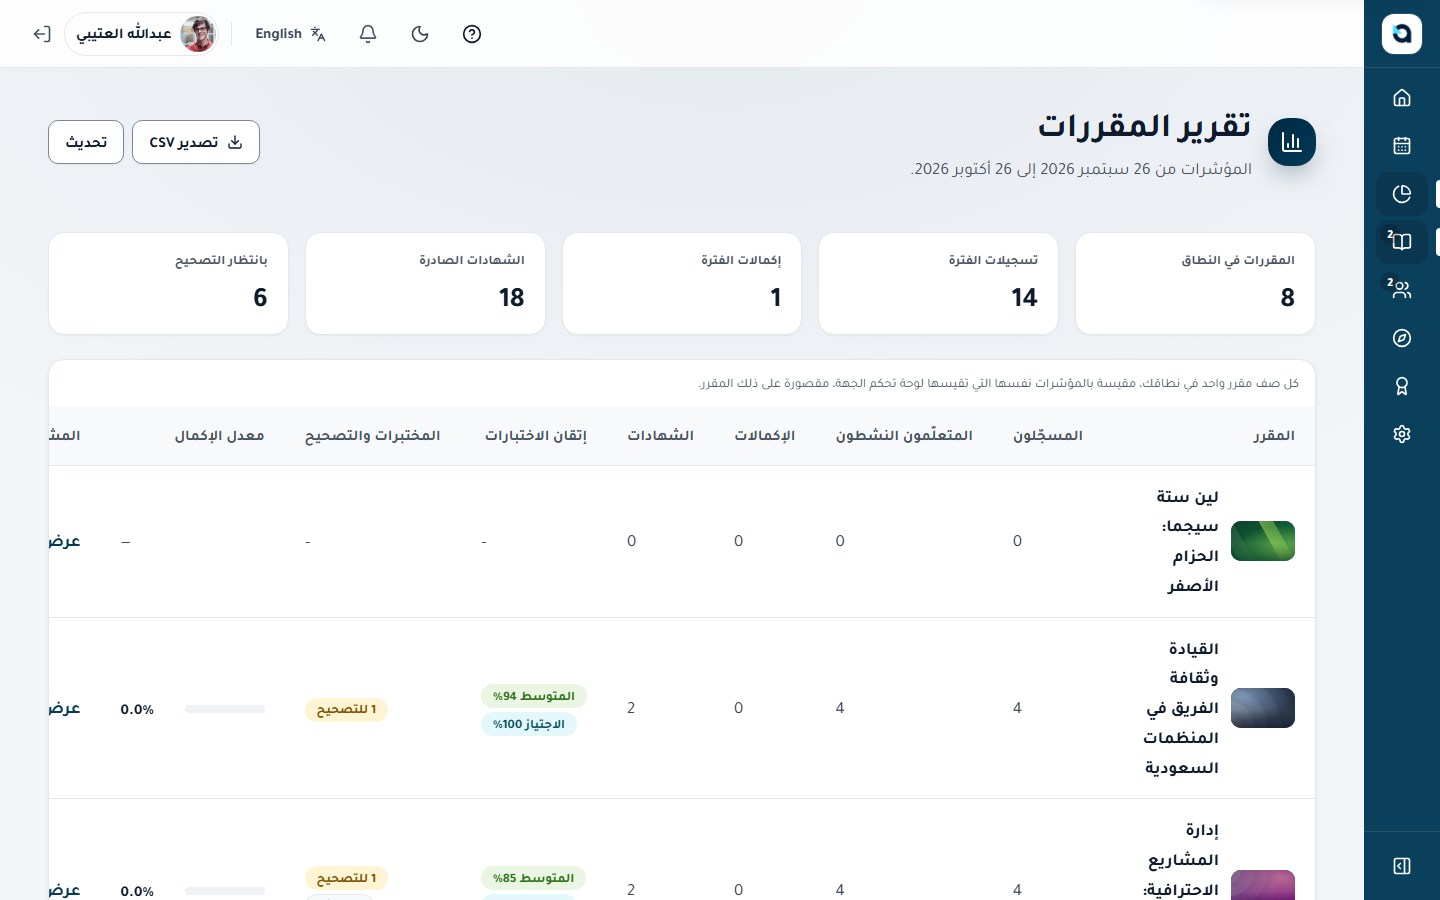Click the المتوسط %85 badge

tap(533, 878)
